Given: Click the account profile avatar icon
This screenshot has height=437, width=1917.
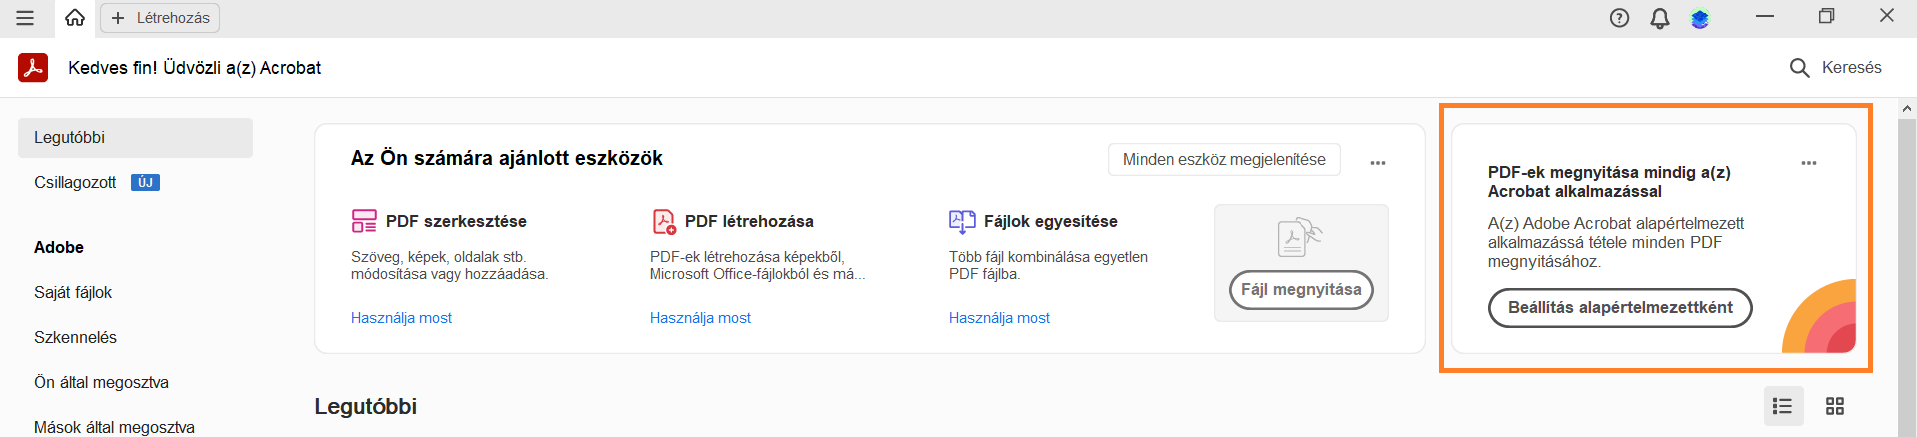Looking at the screenshot, I should coord(1700,18).
